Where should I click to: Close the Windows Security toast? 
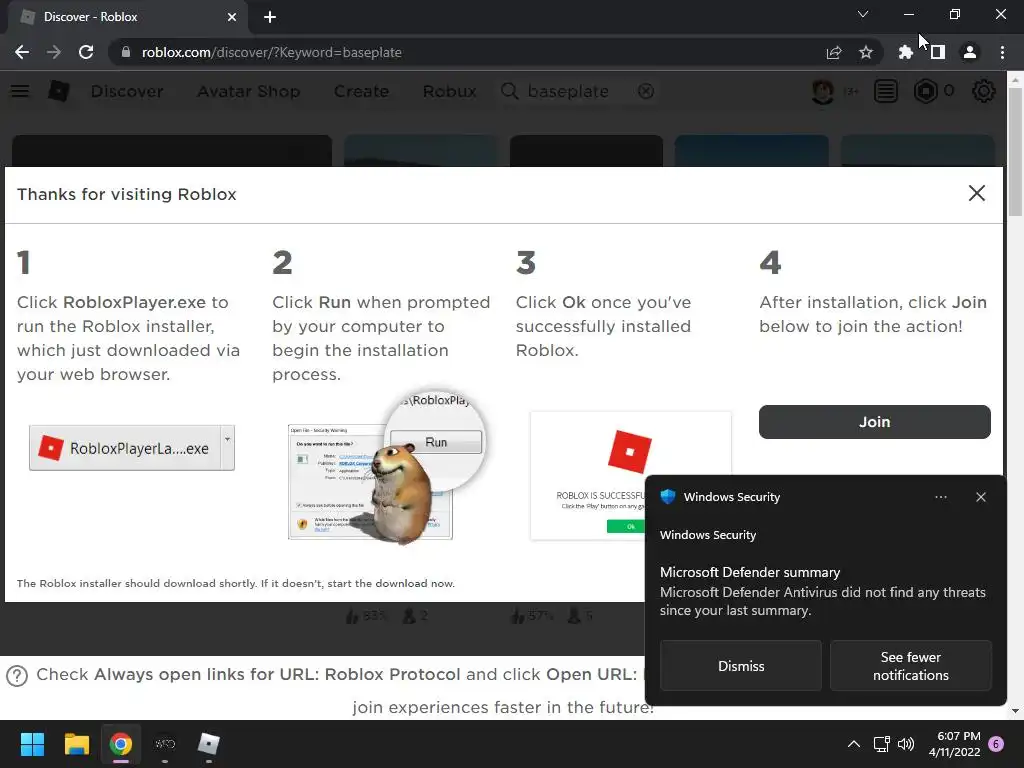click(980, 497)
